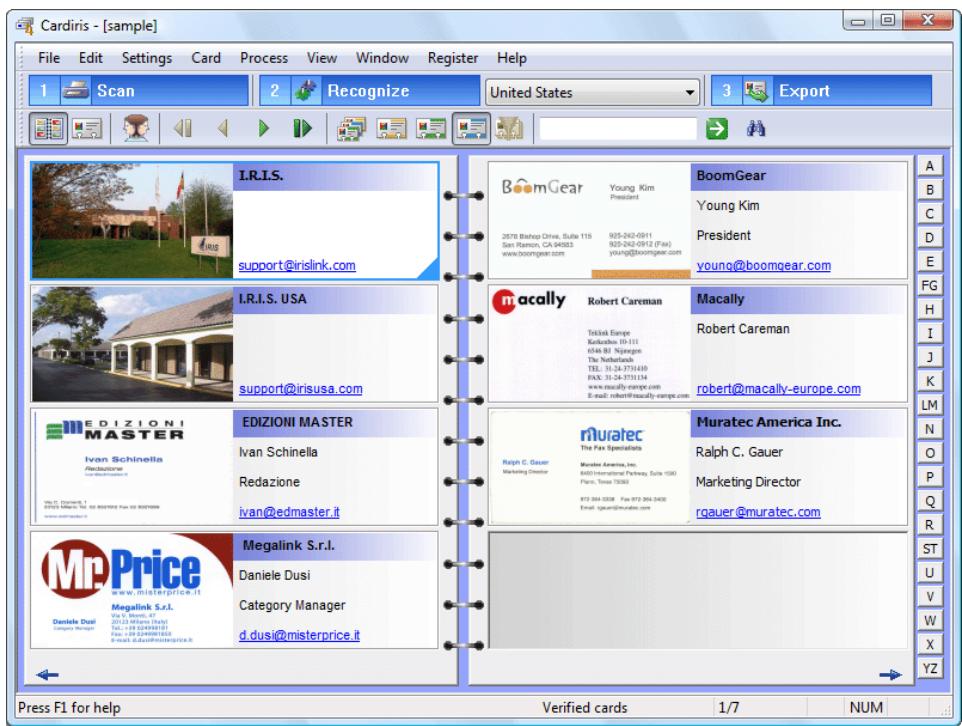This screenshot has height=726, width=962.
Task: Select the Muratec business card image
Action: click(590, 467)
